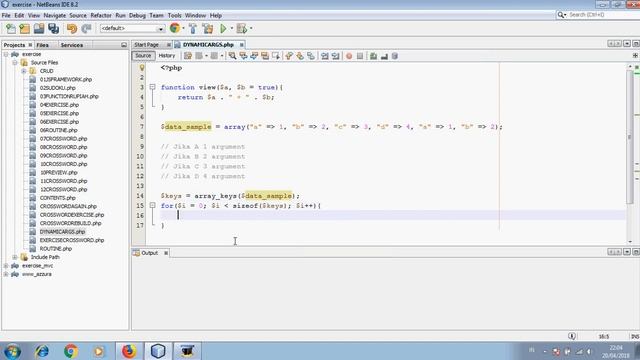Viewport: 640px width, 360px height.
Task: Open the Debug menu
Action: 137,16
